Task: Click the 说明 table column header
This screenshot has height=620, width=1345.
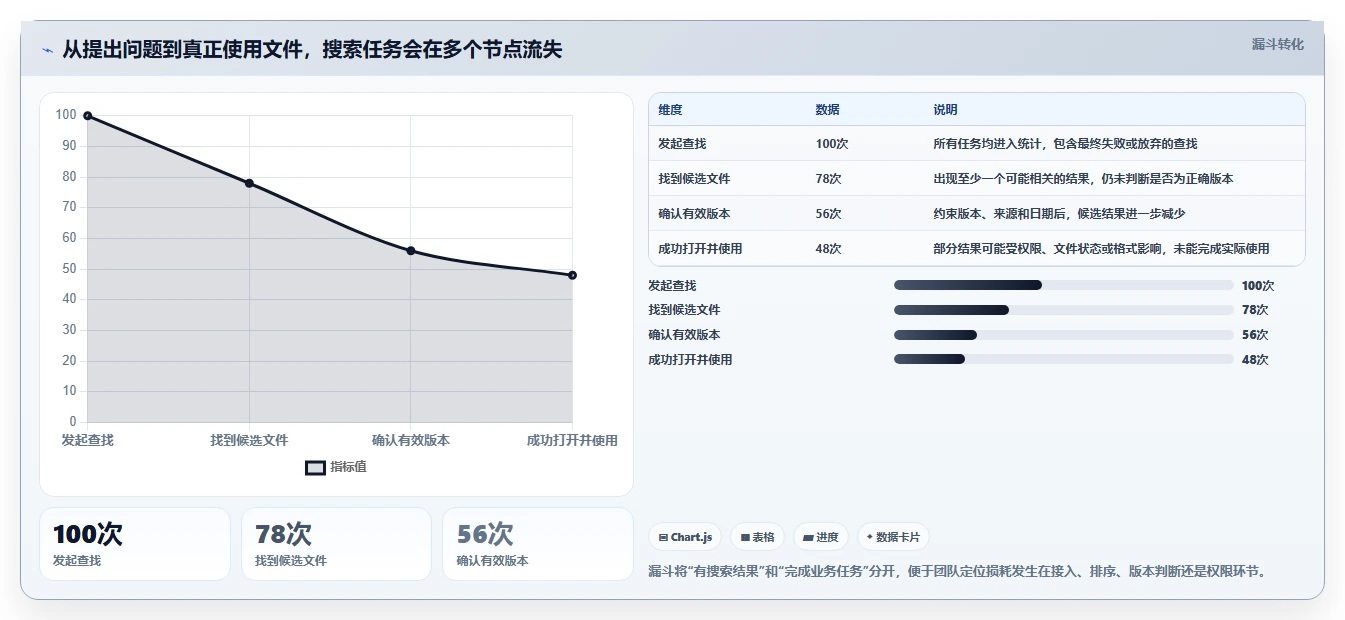Action: (945, 110)
